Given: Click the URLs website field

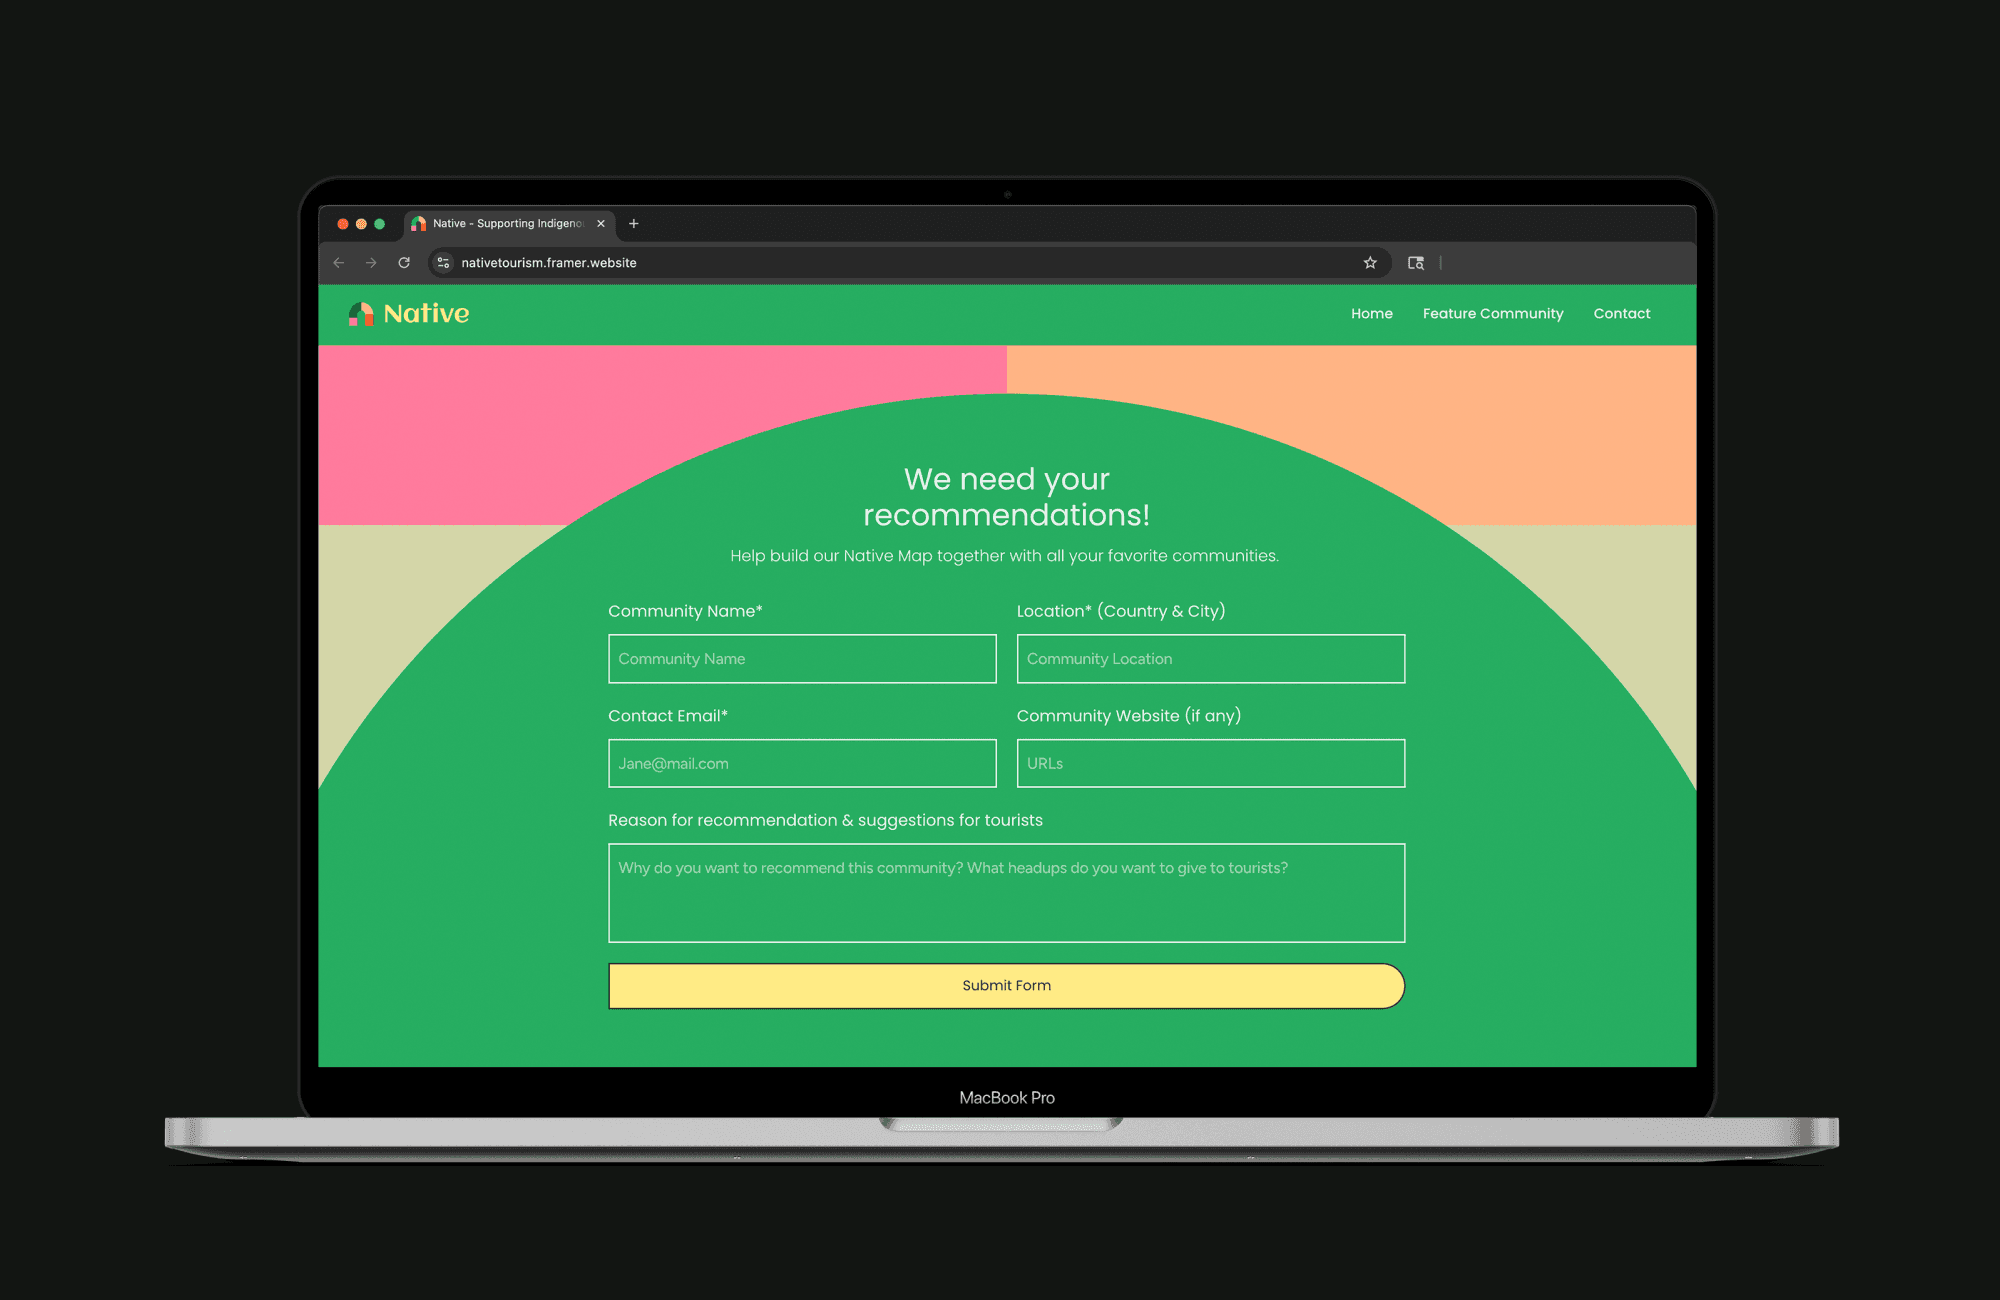Looking at the screenshot, I should (x=1210, y=764).
